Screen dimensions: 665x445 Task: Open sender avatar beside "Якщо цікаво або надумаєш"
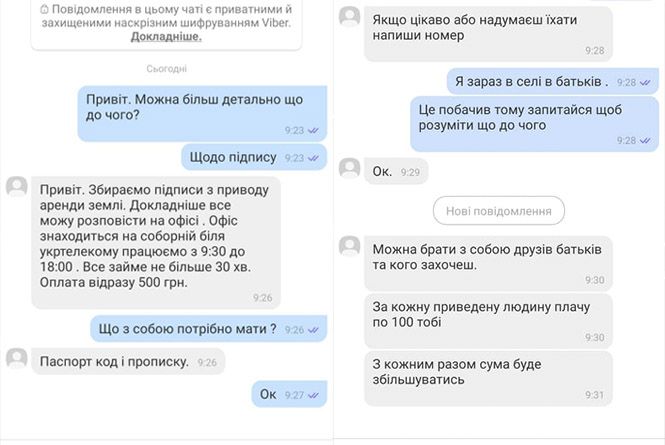[x=349, y=16]
